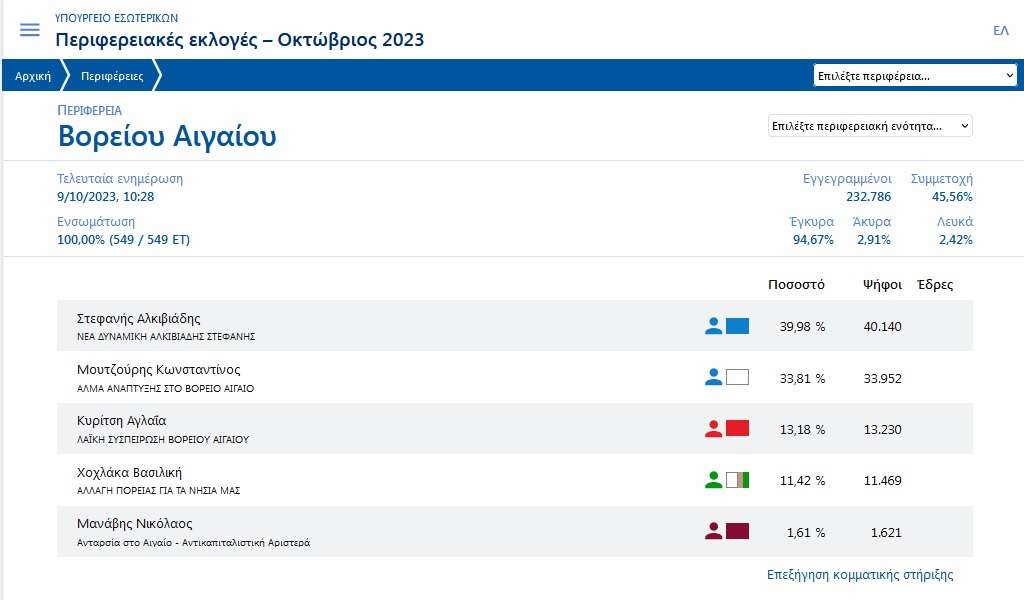Click red party color box for Κυρίτση

737,429
